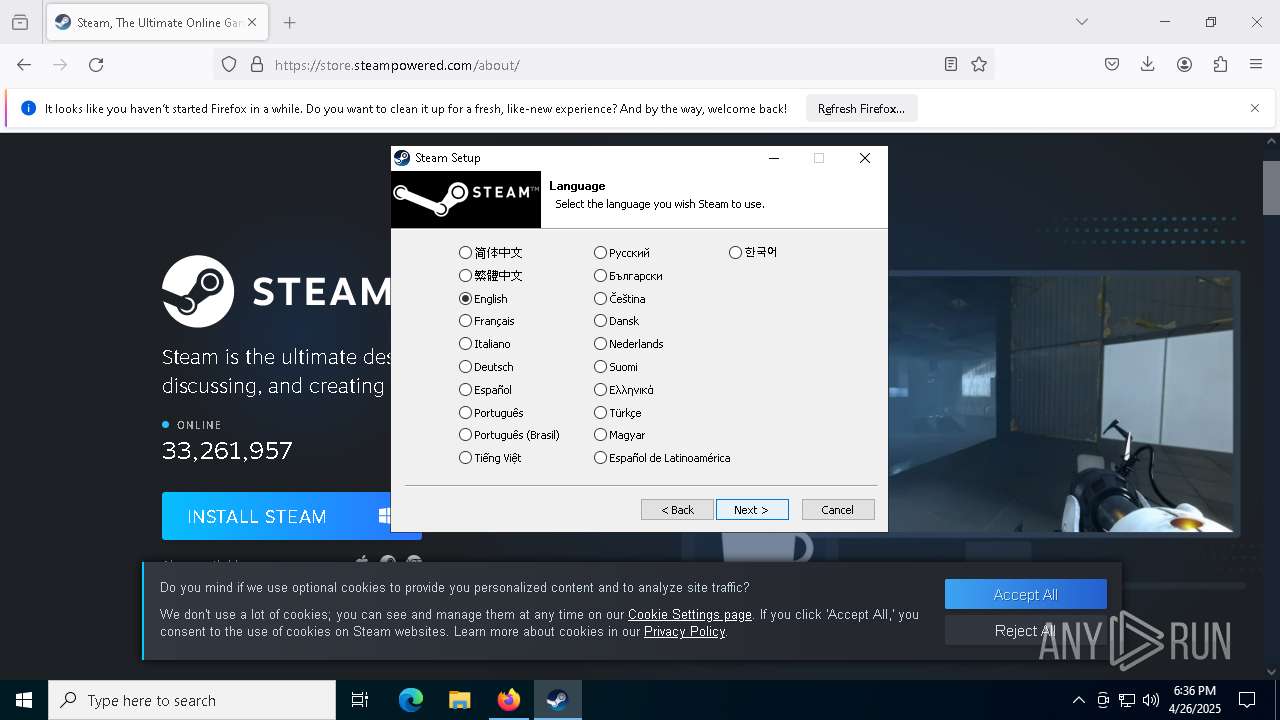Select Suomi language

coord(616,367)
